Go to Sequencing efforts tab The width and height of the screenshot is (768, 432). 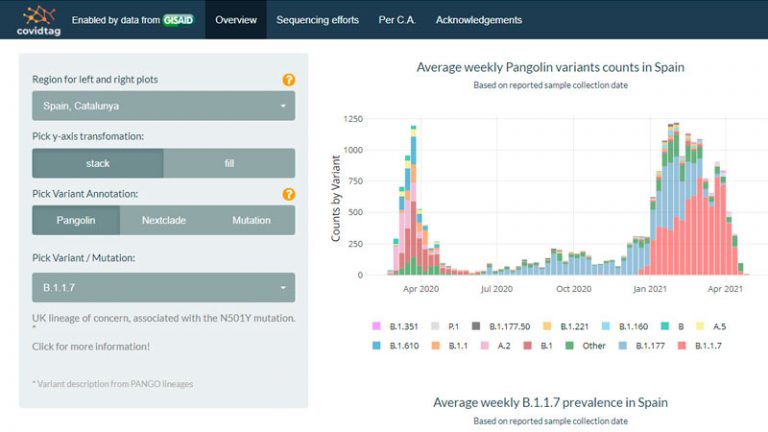pos(316,20)
